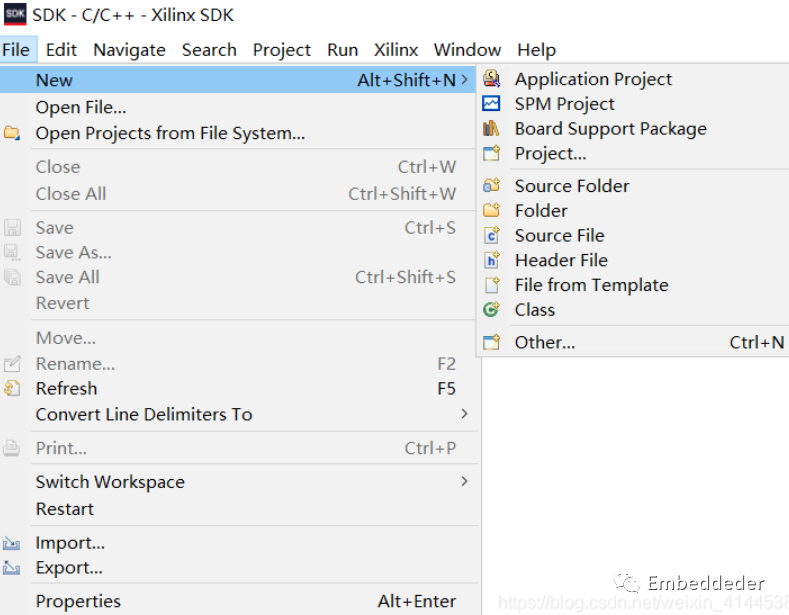Screen dimensions: 789x615
Task: Click the Ctrl+N shortcut label
Action: click(757, 342)
